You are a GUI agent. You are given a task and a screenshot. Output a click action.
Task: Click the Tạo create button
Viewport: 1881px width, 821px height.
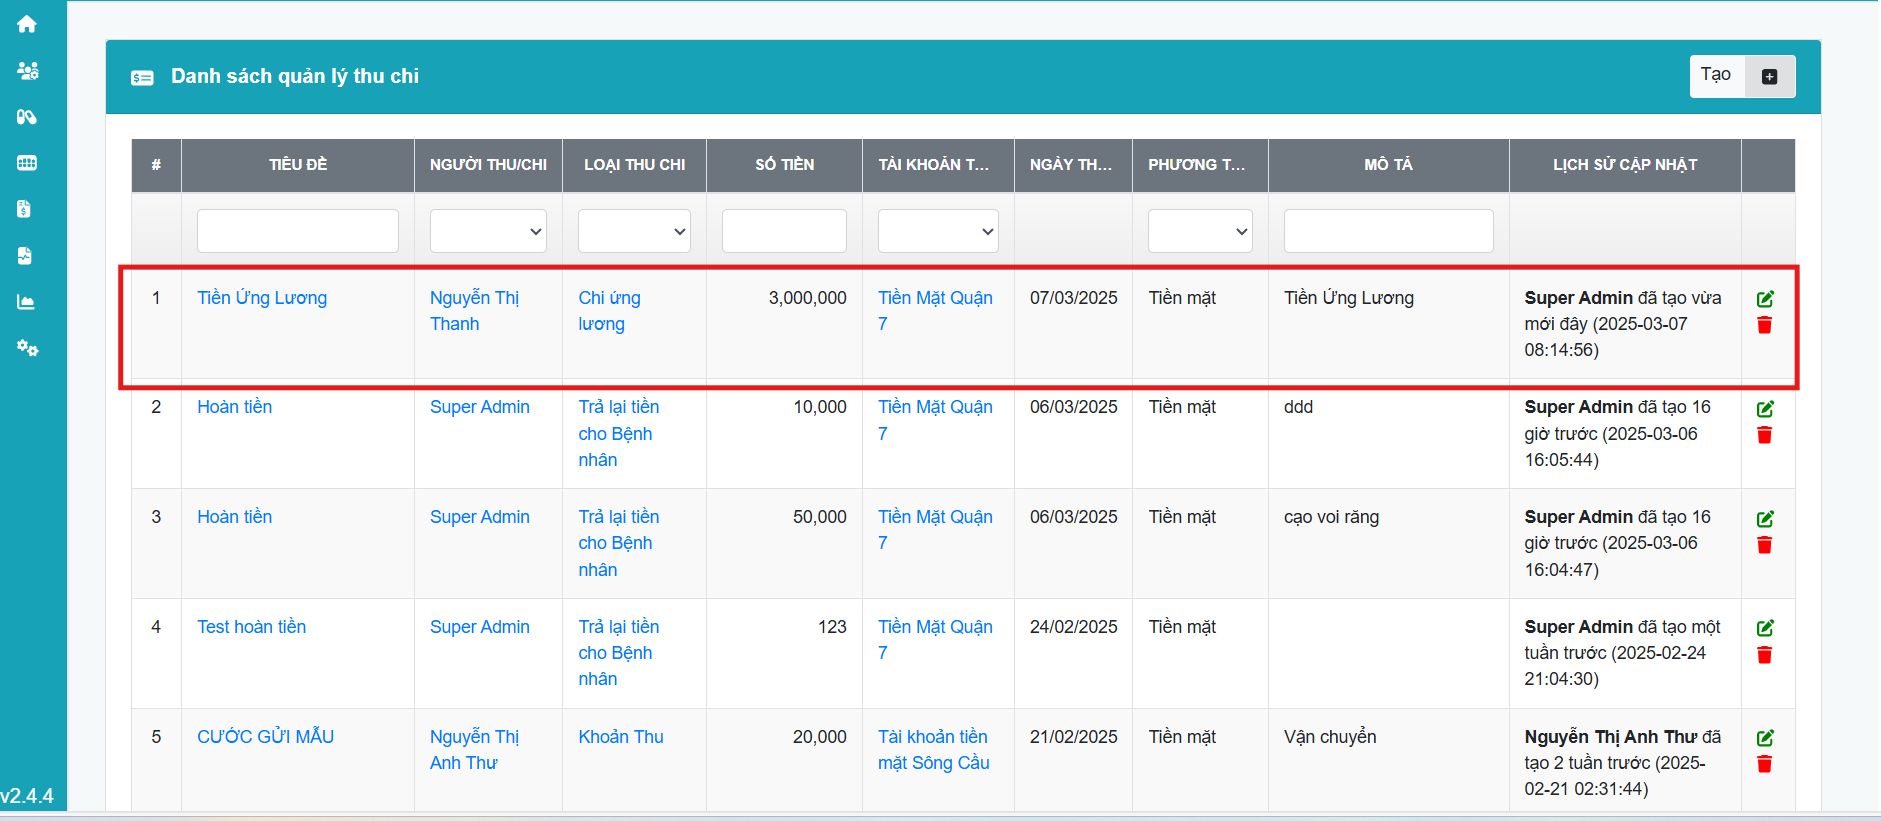click(x=1741, y=76)
